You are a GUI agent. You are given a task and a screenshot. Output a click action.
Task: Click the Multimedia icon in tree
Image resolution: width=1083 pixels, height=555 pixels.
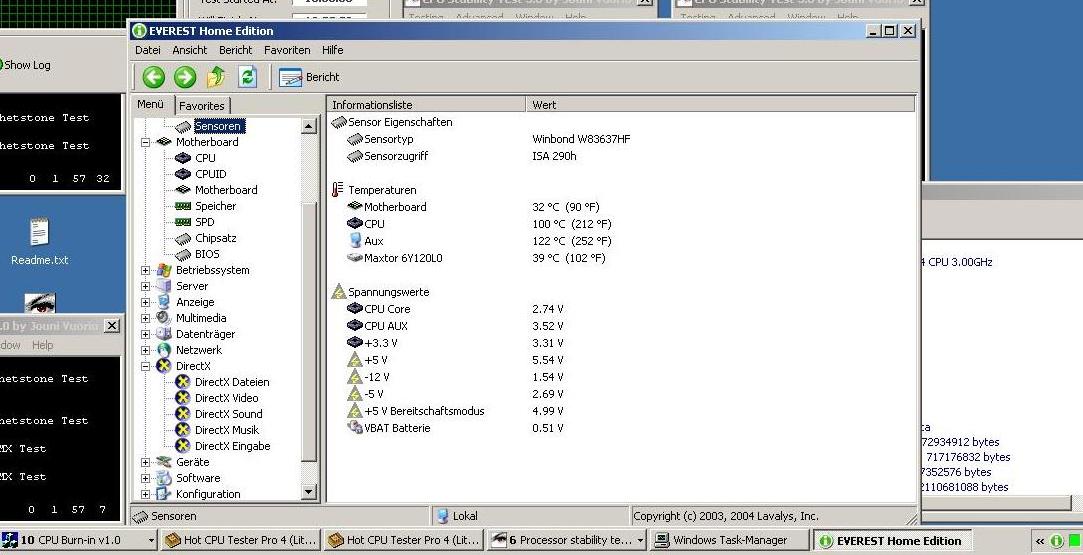coord(164,318)
